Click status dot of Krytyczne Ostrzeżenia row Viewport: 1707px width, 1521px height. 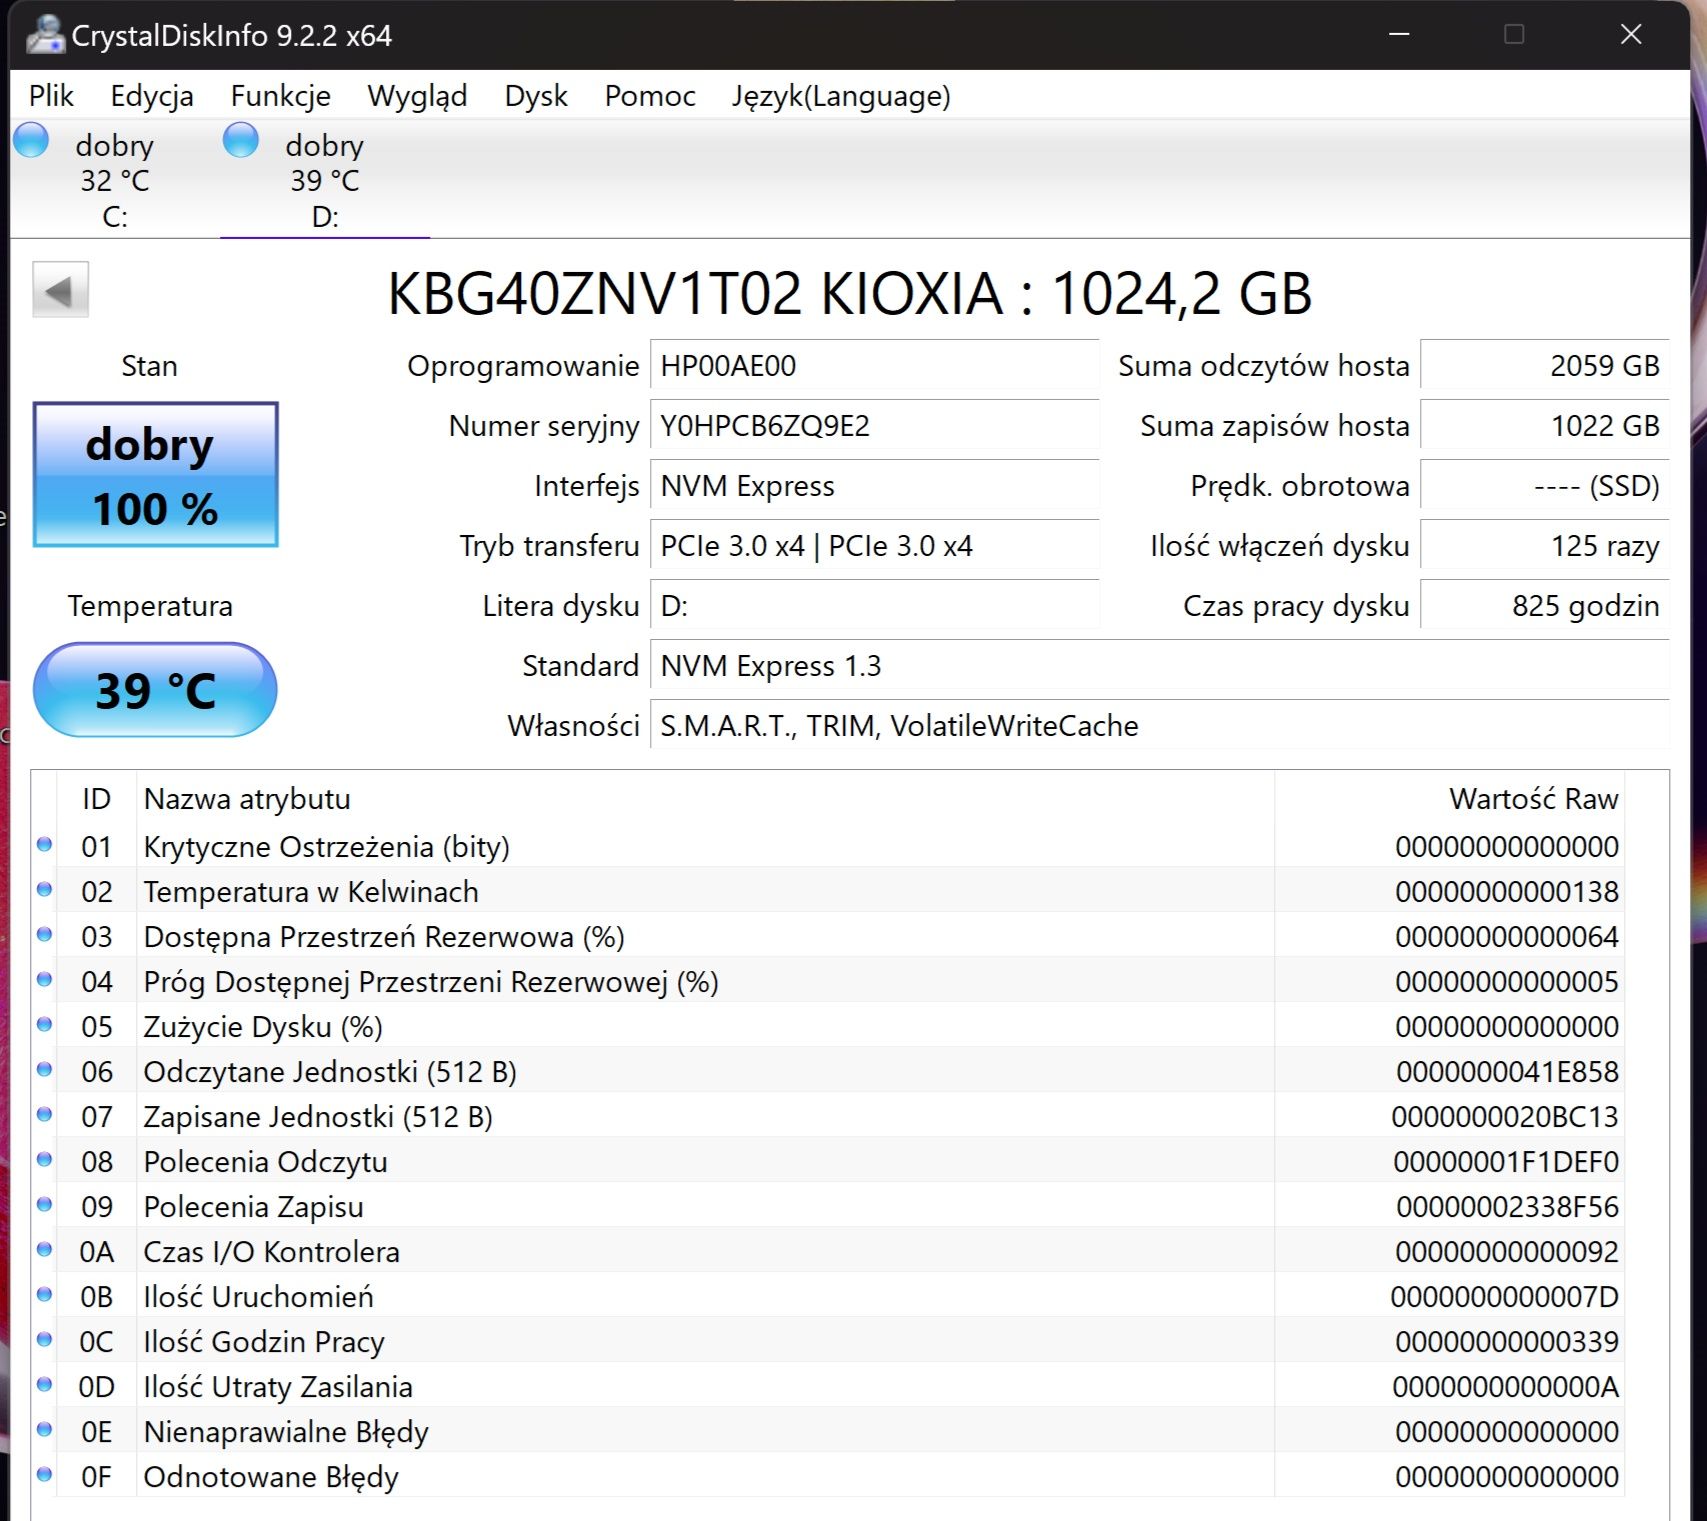[44, 845]
